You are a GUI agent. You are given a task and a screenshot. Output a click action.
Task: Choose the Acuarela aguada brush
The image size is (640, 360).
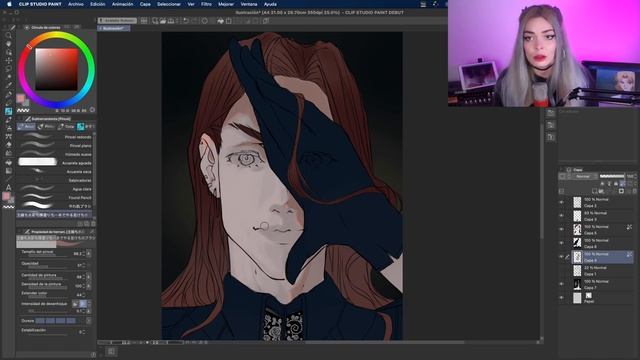click(56, 162)
